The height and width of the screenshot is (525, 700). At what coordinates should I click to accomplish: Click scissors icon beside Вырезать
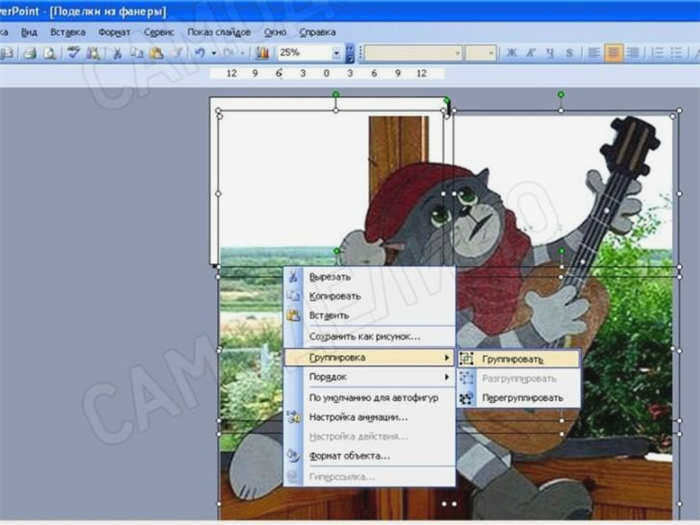tap(293, 277)
